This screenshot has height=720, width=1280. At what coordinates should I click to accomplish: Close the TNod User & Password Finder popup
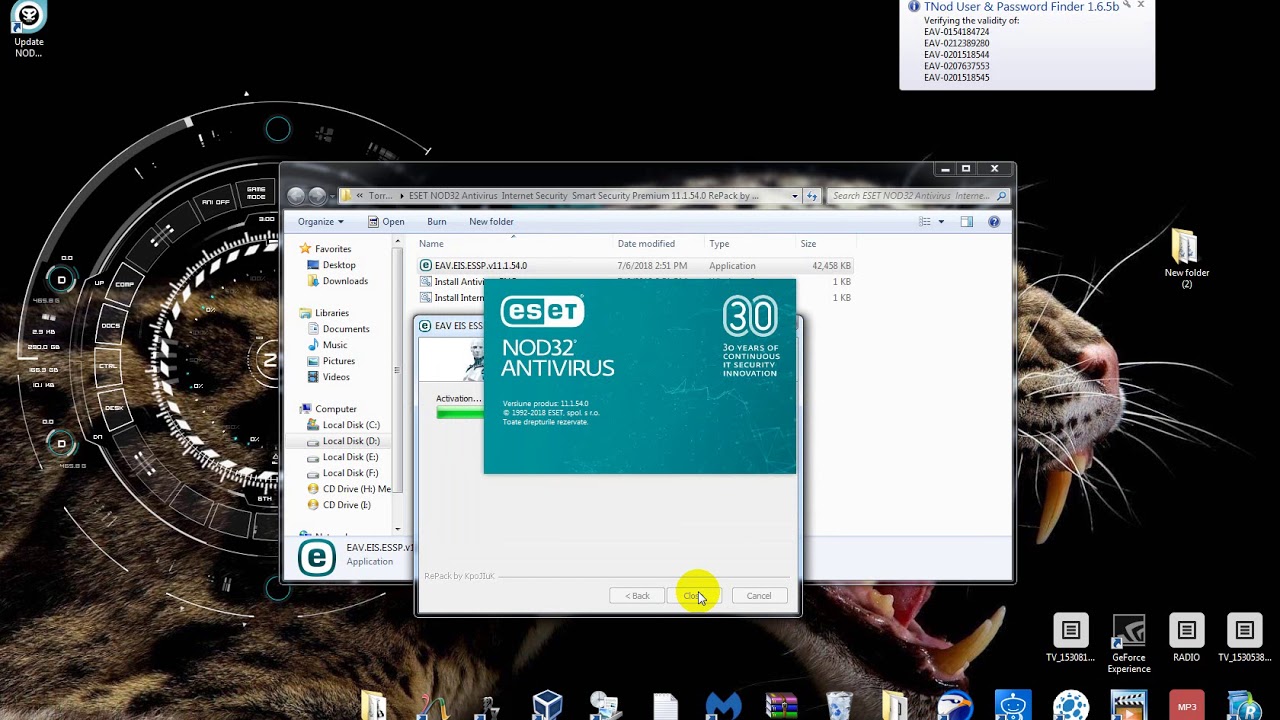coord(1141,5)
